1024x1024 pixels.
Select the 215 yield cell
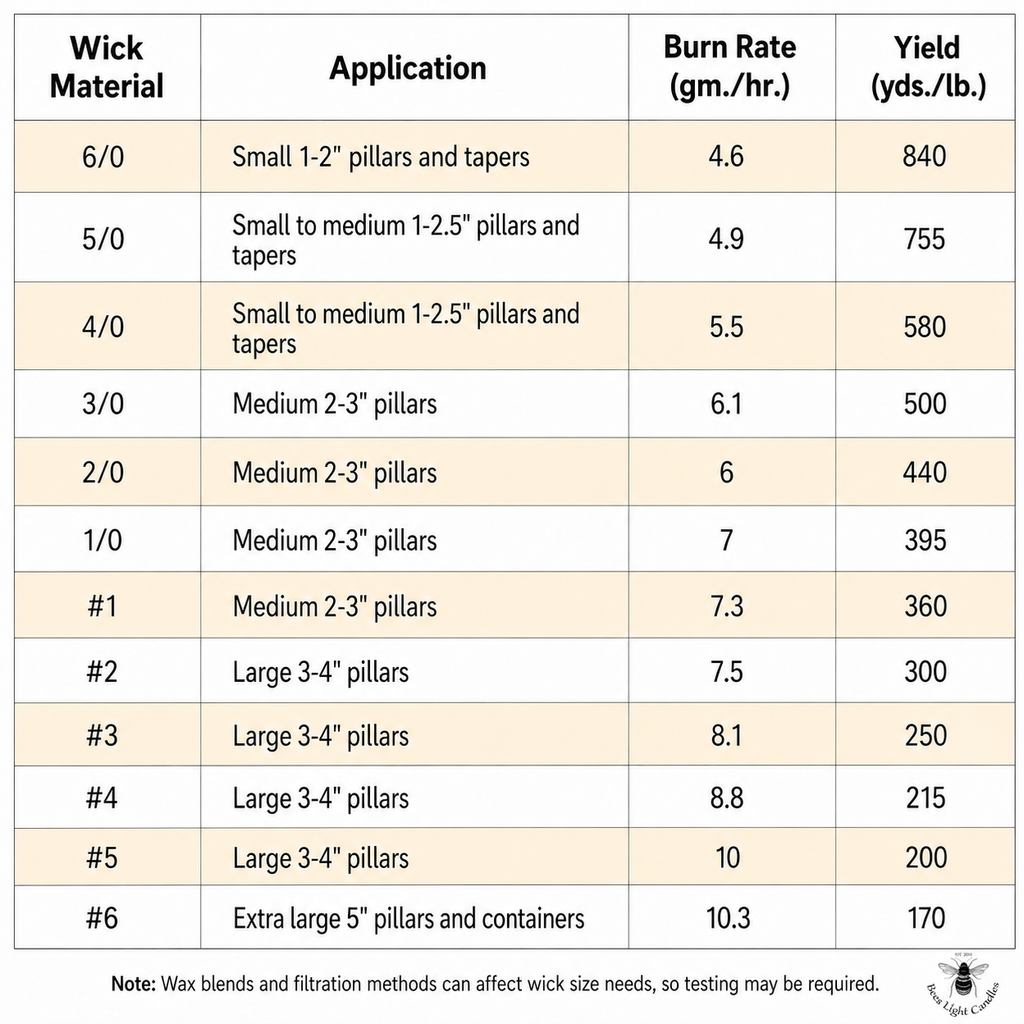(x=925, y=798)
